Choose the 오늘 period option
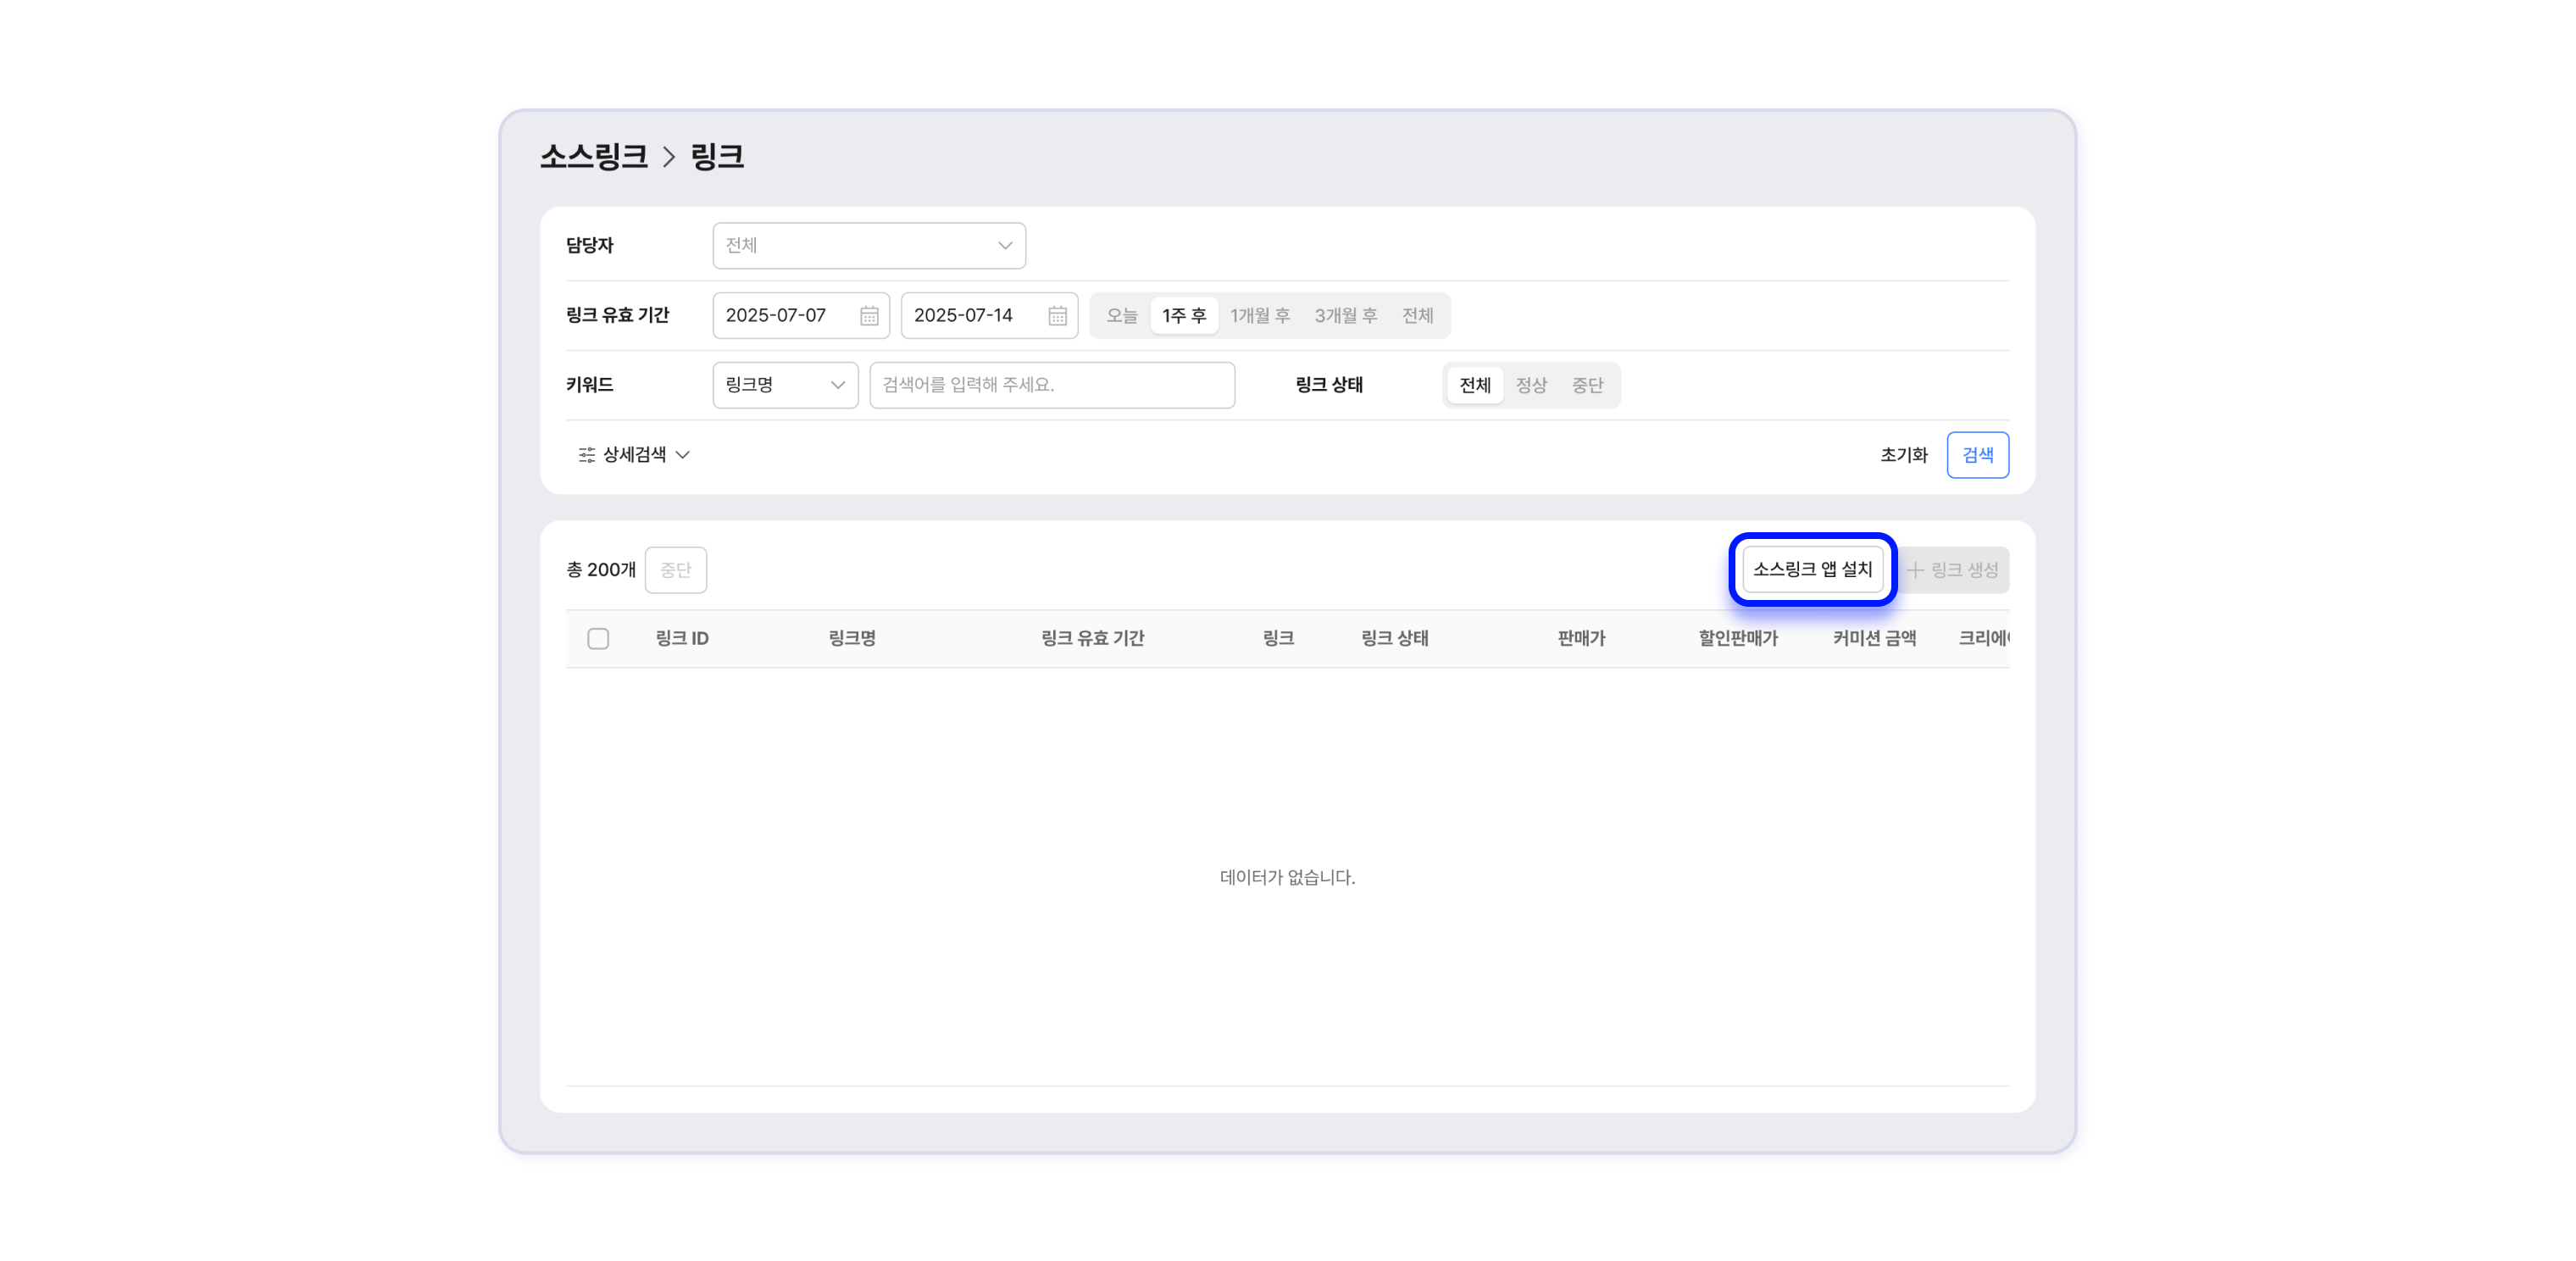The image size is (2576, 1261). [1121, 316]
